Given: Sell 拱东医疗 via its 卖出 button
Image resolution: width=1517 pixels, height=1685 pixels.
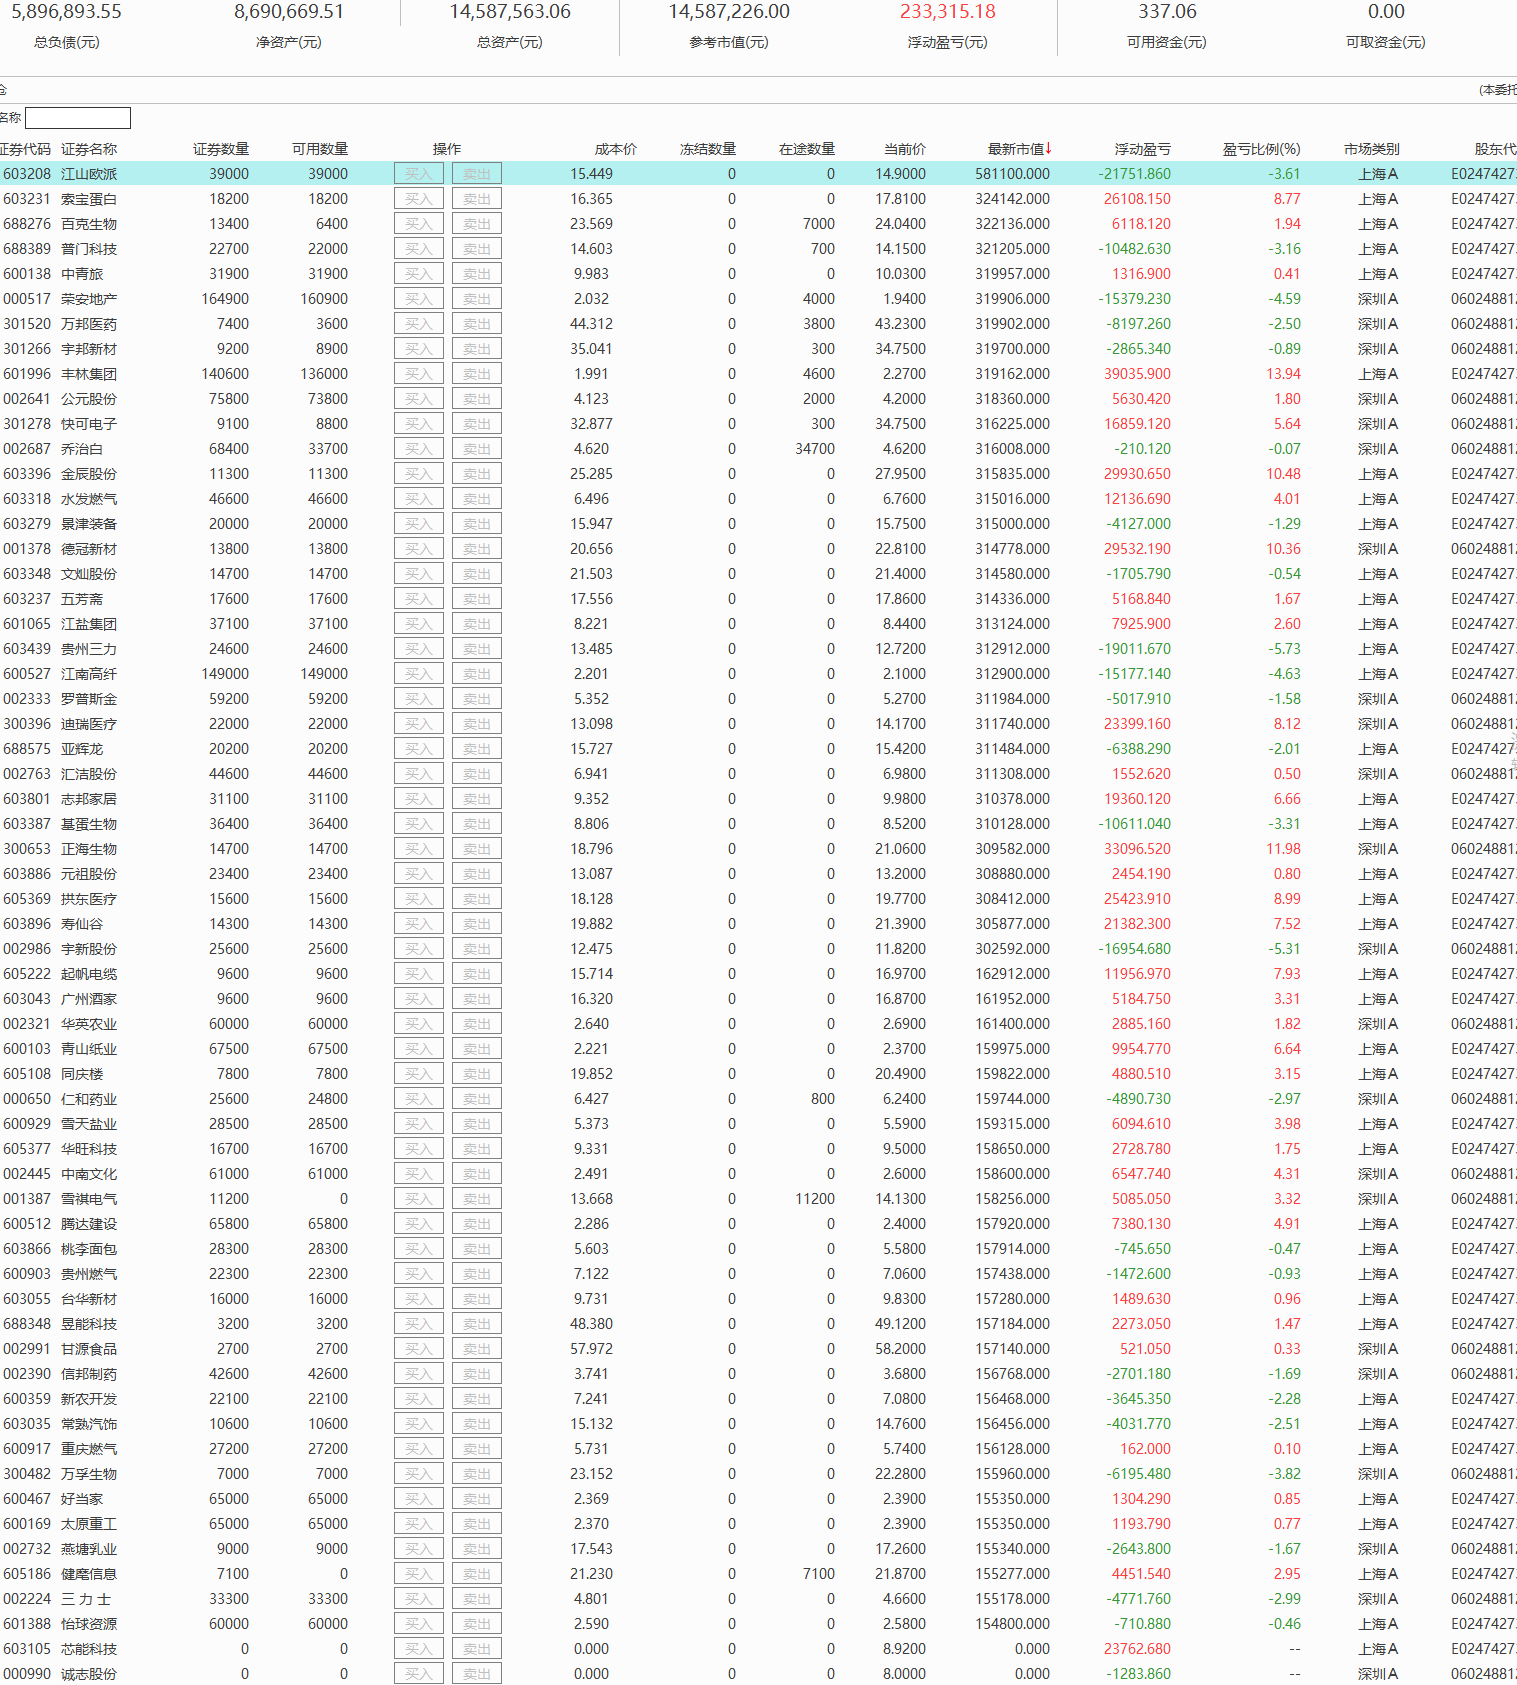Looking at the screenshot, I should (477, 899).
